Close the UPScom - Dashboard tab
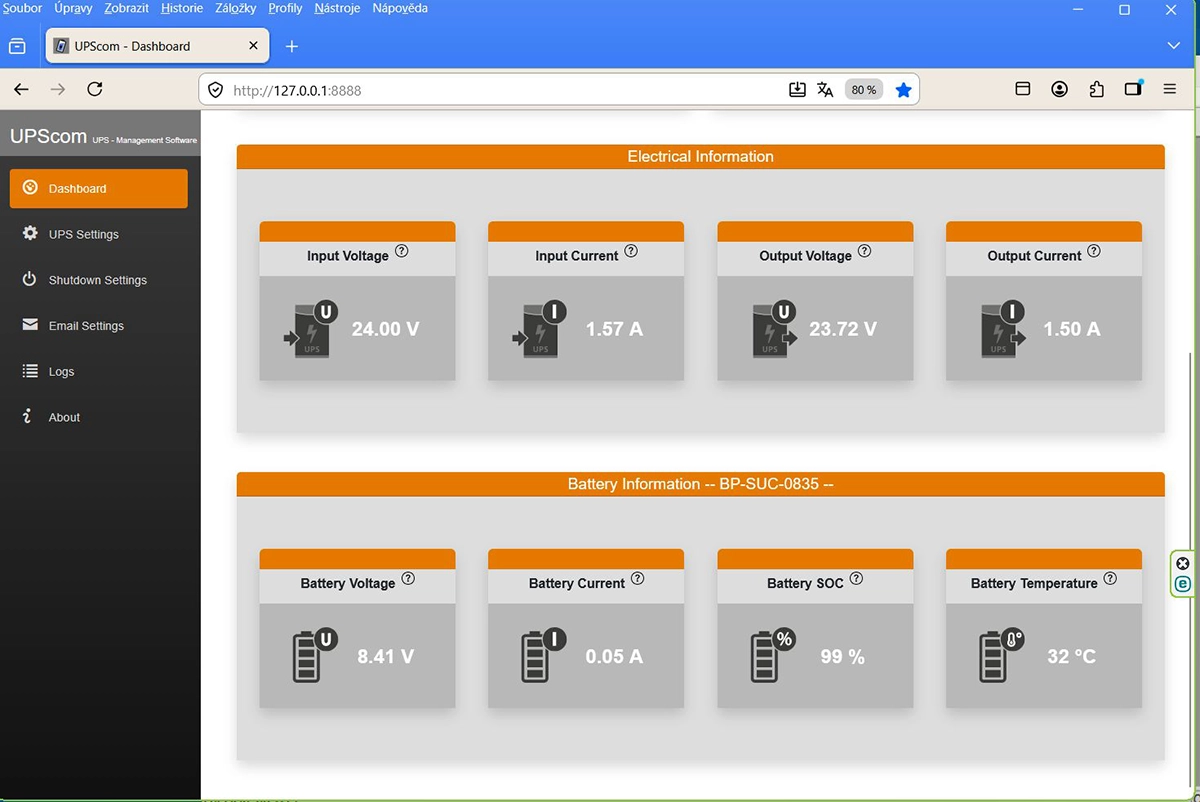The height and width of the screenshot is (802, 1200). 253,46
